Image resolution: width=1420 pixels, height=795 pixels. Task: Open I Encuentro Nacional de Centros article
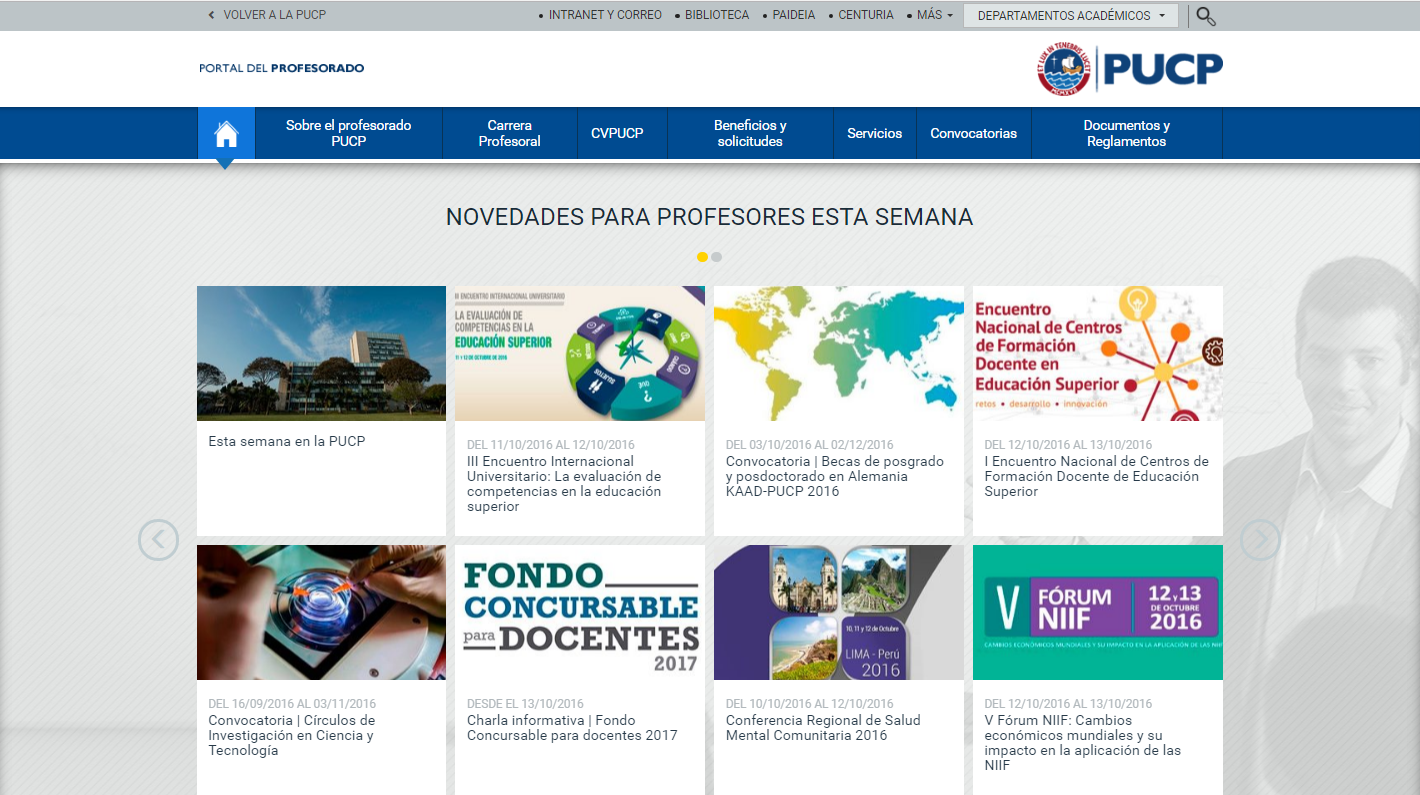point(1096,476)
